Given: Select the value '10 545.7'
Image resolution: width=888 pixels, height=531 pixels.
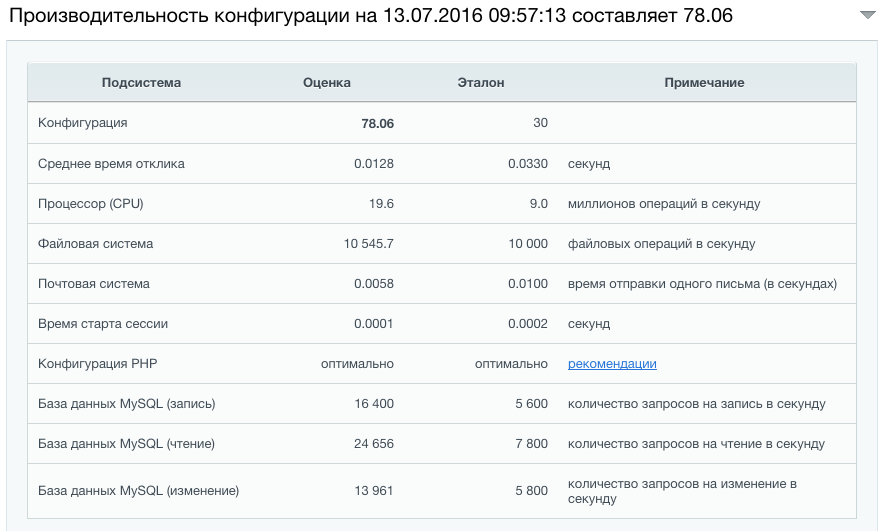Looking at the screenshot, I should [x=369, y=244].
